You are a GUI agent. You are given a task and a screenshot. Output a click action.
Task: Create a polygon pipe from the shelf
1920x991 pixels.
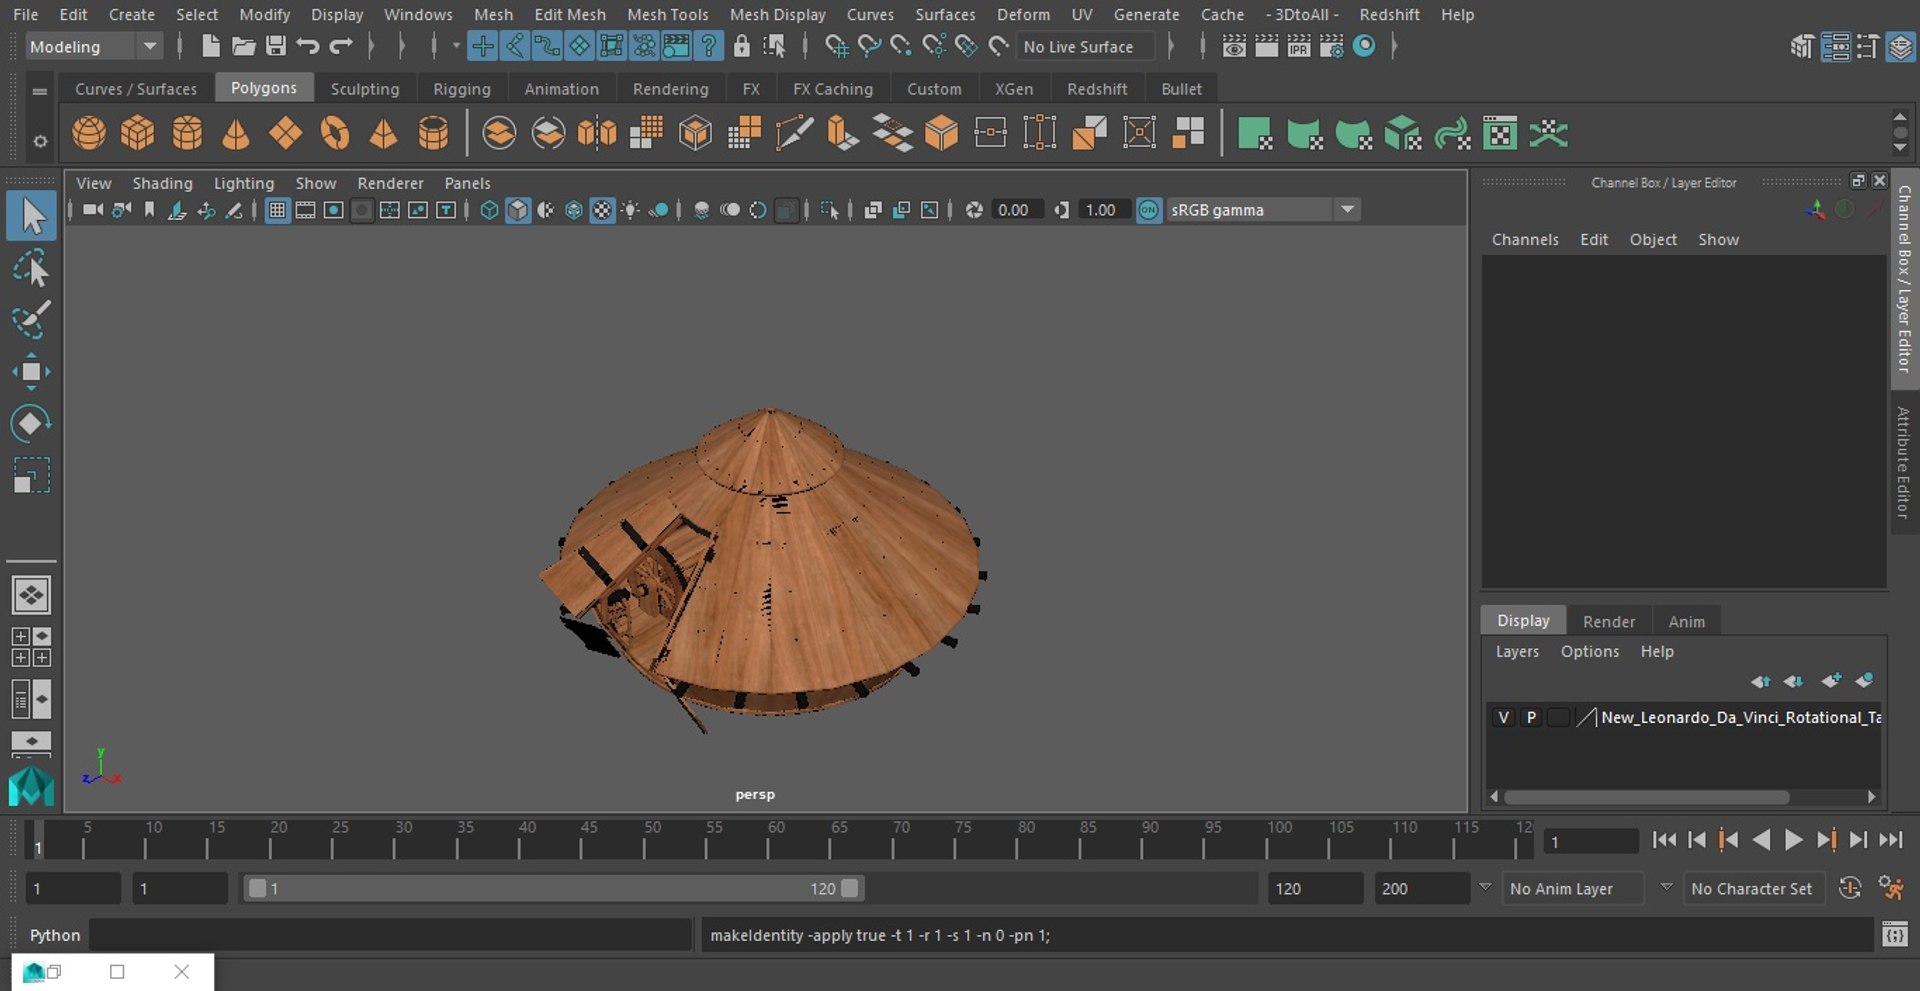(x=433, y=133)
